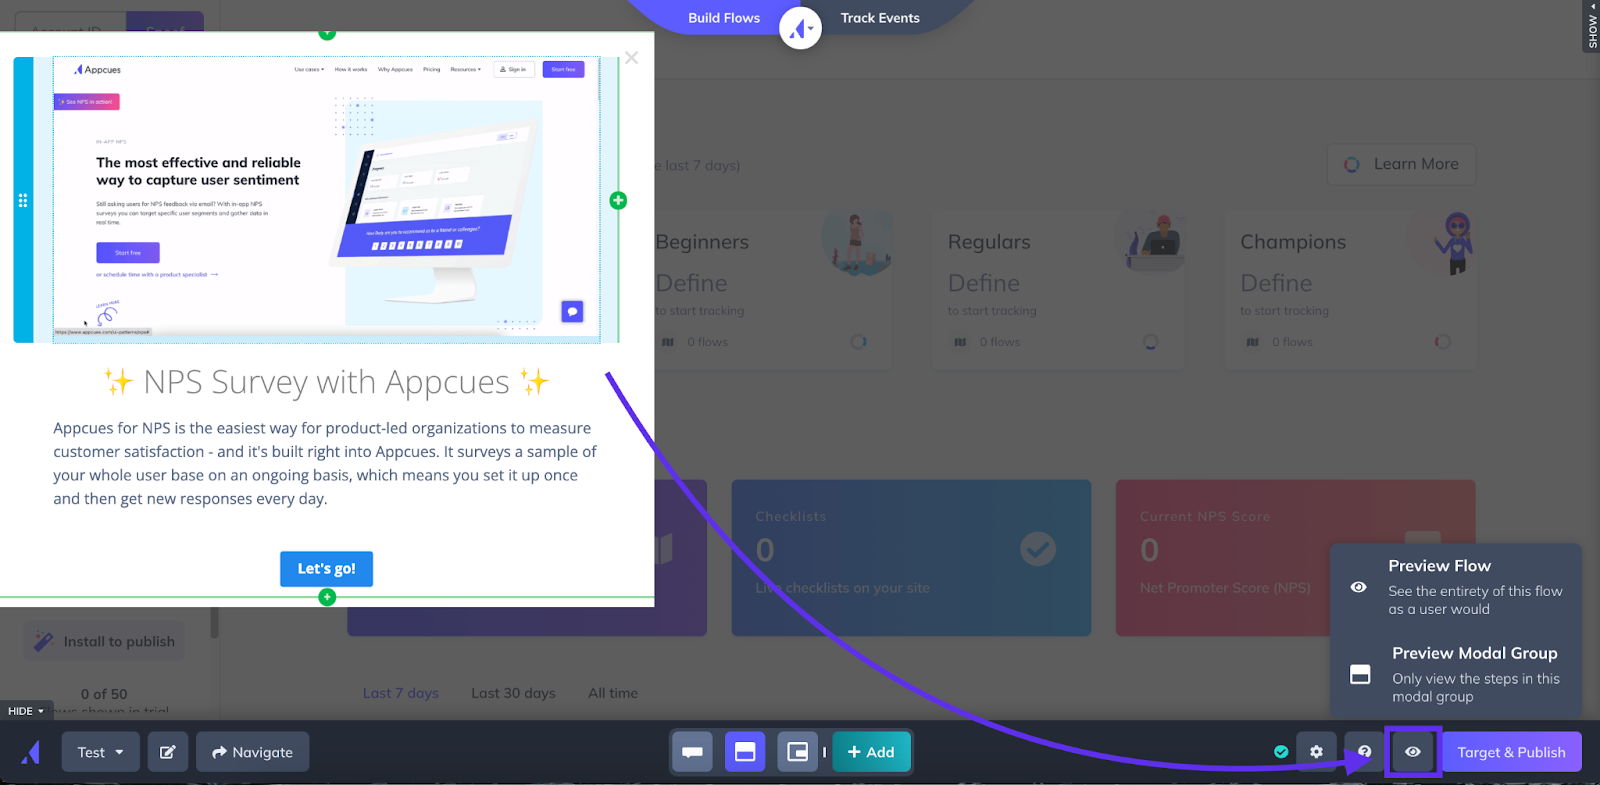The image size is (1600, 785).
Task: Click Define link in Beginners card
Action: click(692, 283)
